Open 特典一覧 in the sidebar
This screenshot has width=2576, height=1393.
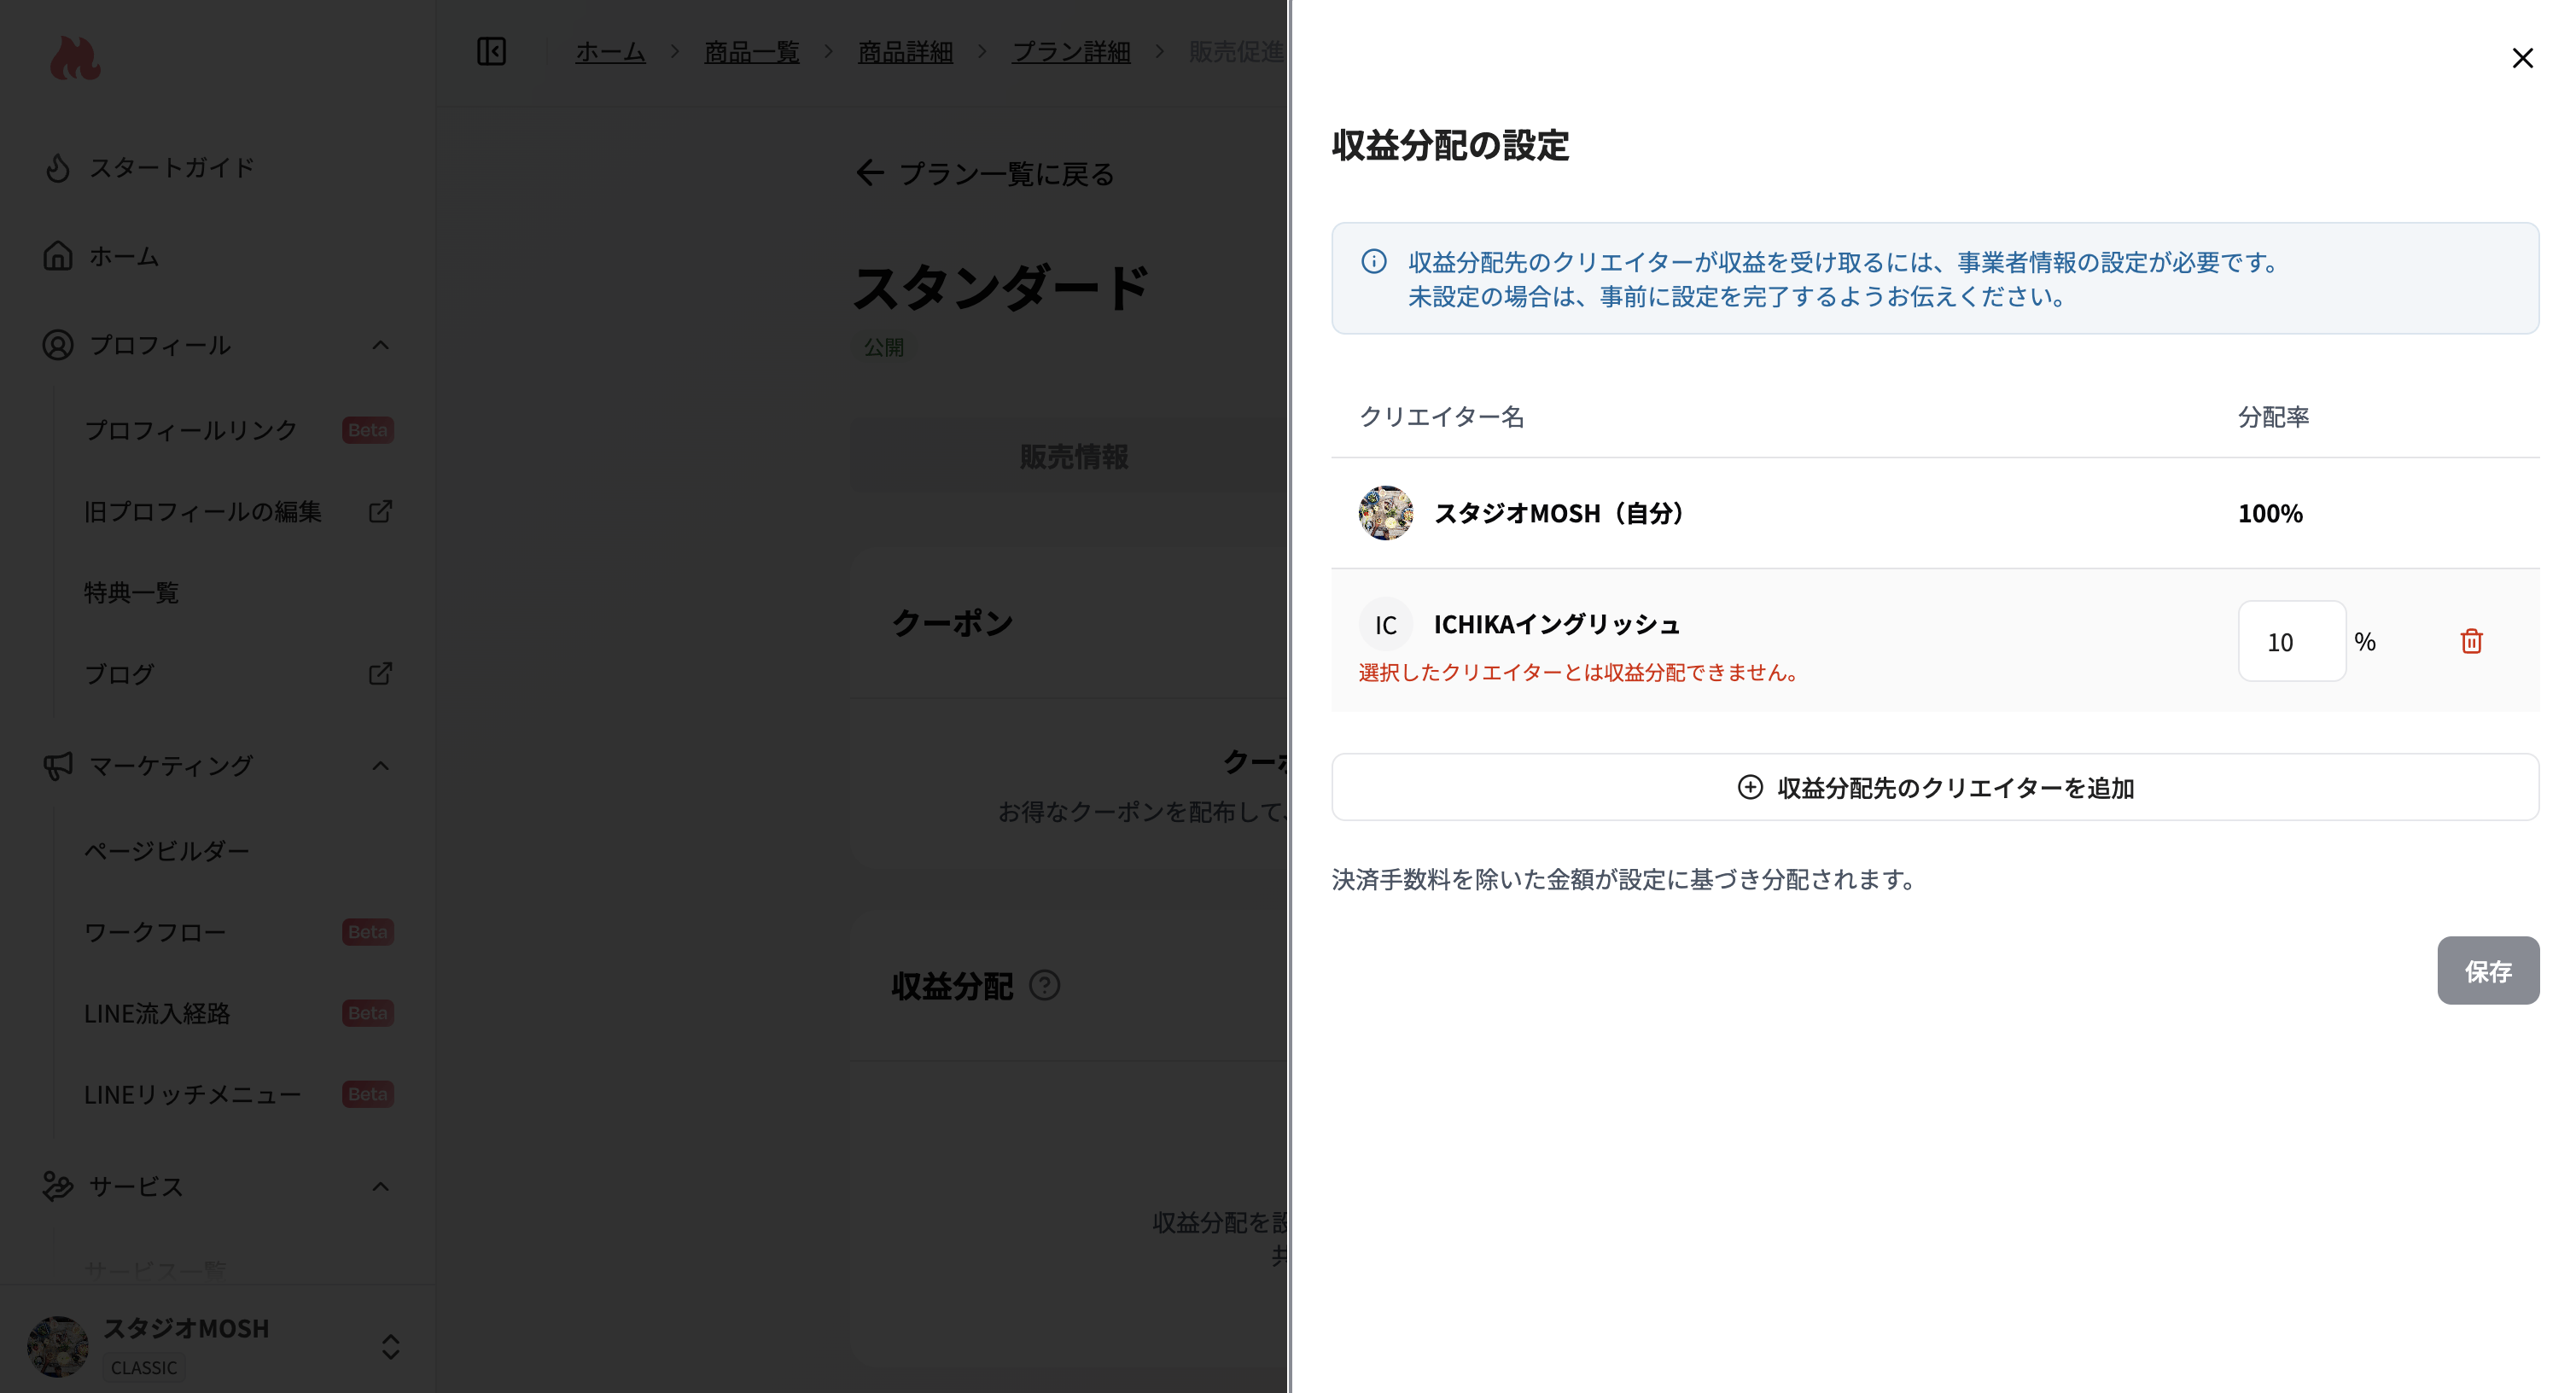tap(131, 592)
